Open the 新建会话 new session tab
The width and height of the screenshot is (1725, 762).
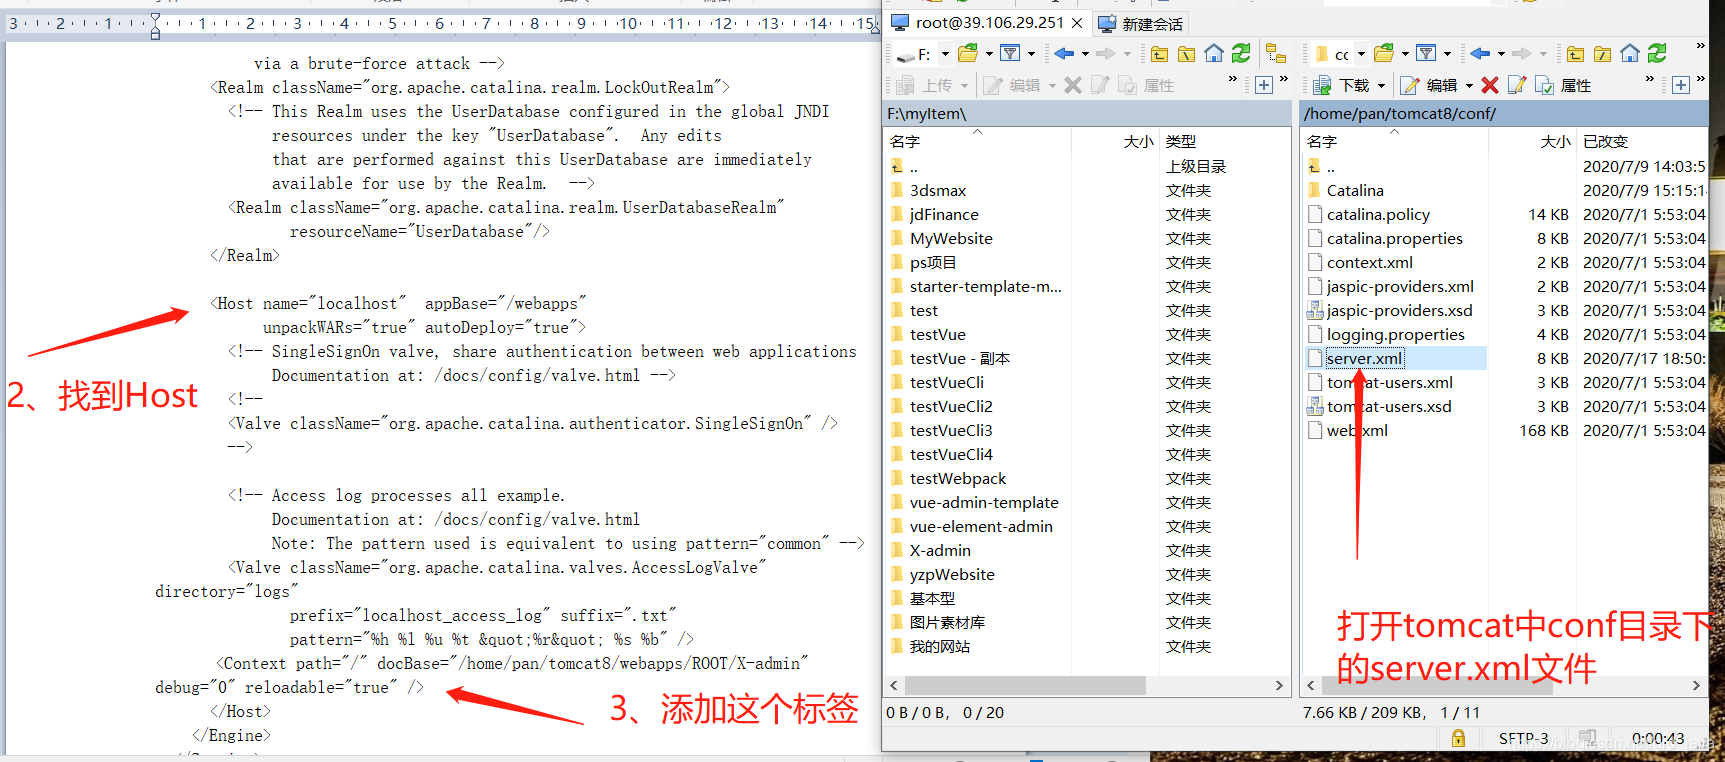(1141, 23)
